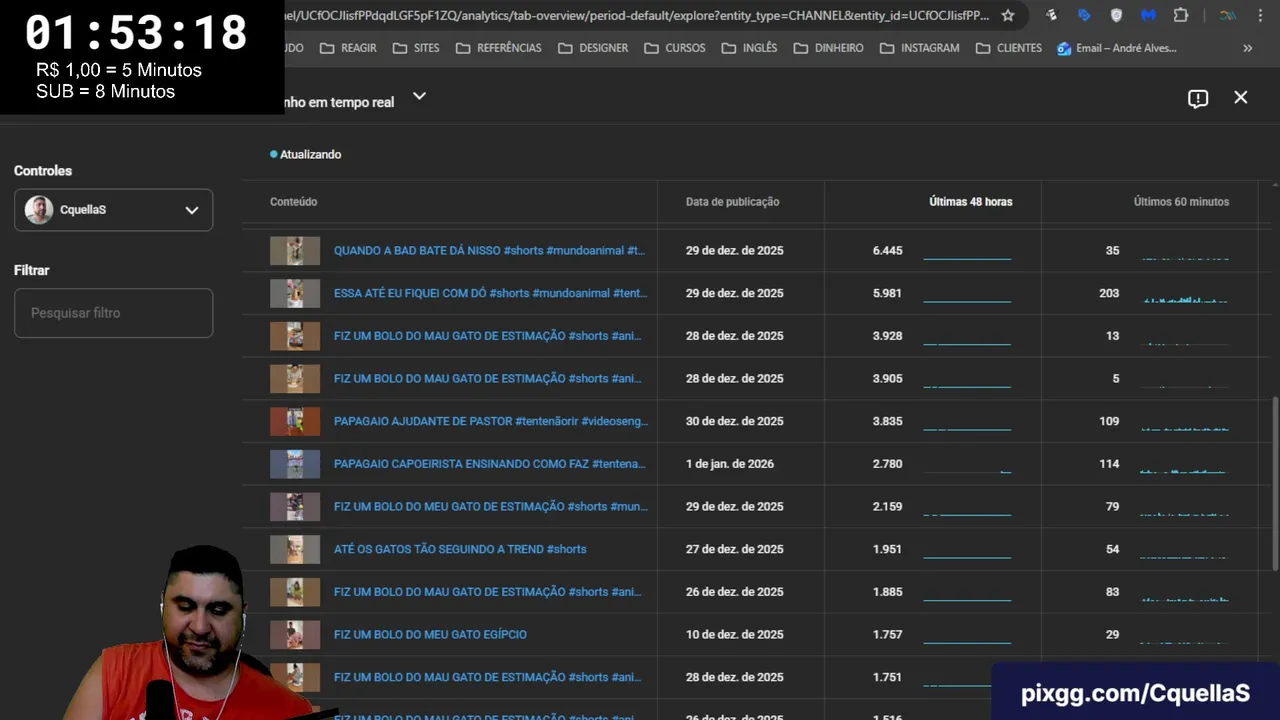Open the REAGIR bookmarks folder
This screenshot has height=720, width=1280.
[x=348, y=48]
